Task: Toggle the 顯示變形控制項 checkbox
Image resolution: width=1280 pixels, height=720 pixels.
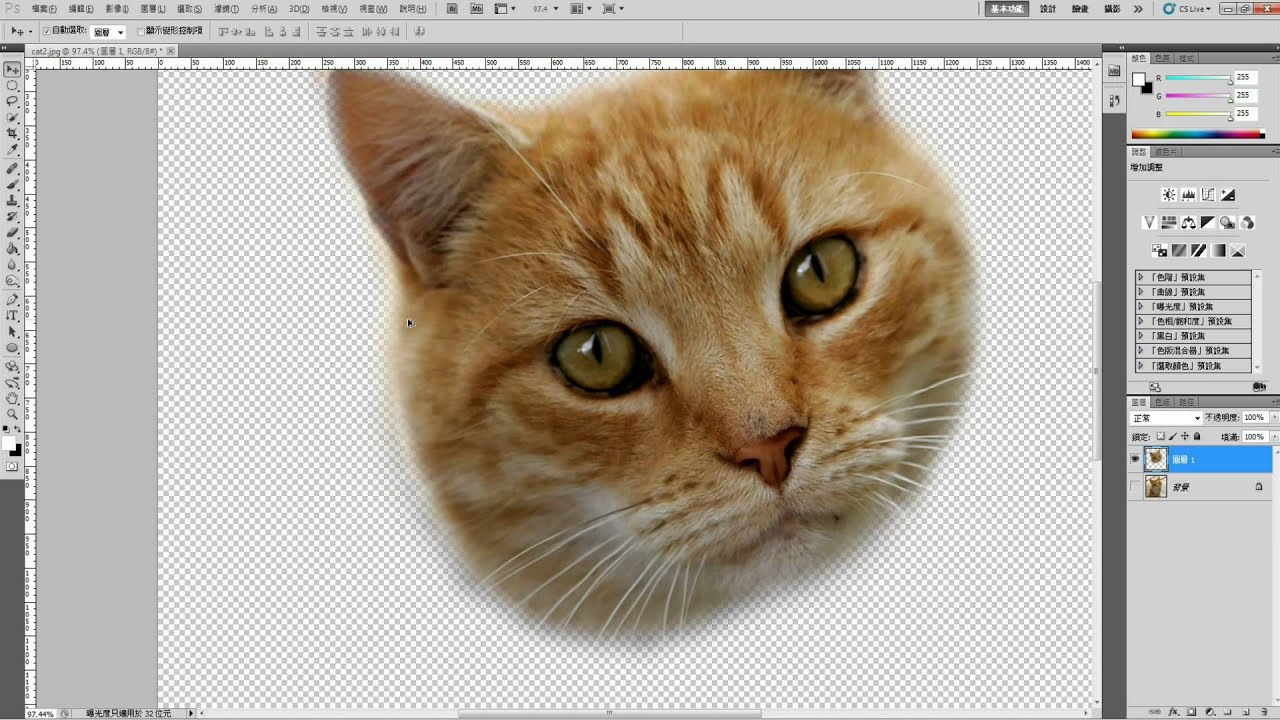Action: [x=140, y=31]
